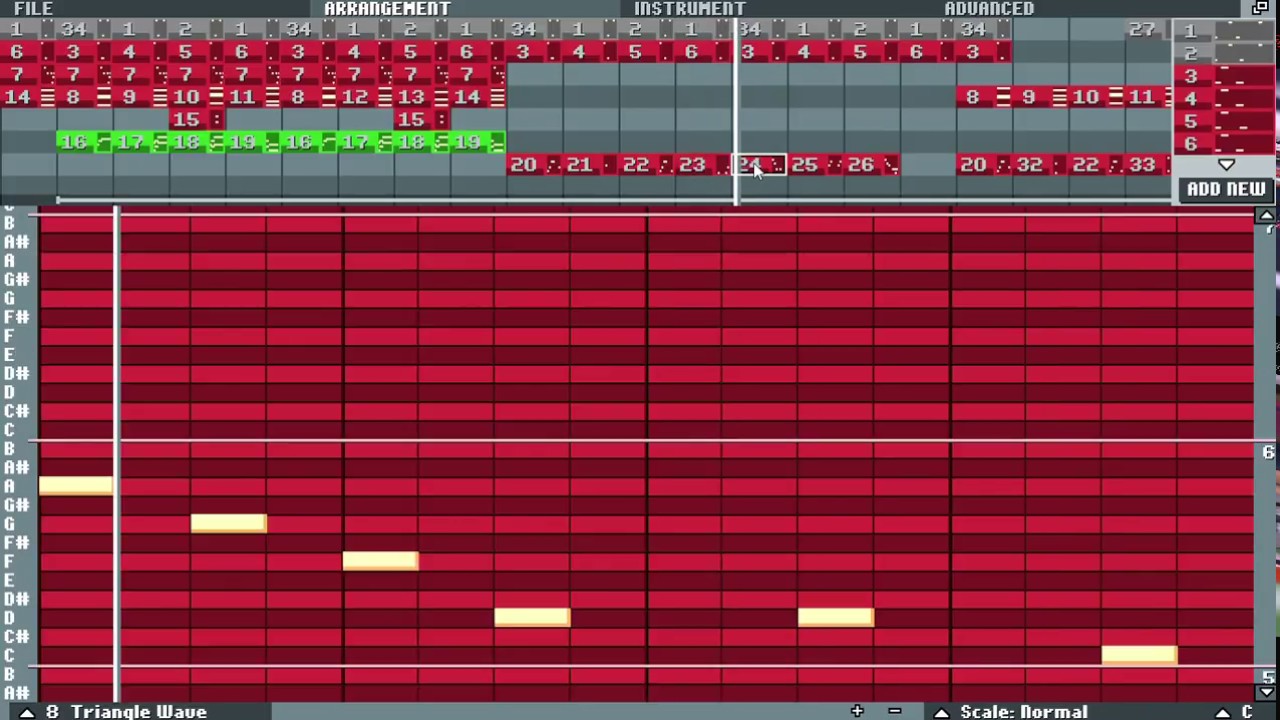The image size is (1280, 720).
Task: Click the '8 Triangle Wave' instrument label
Action: pos(126,711)
